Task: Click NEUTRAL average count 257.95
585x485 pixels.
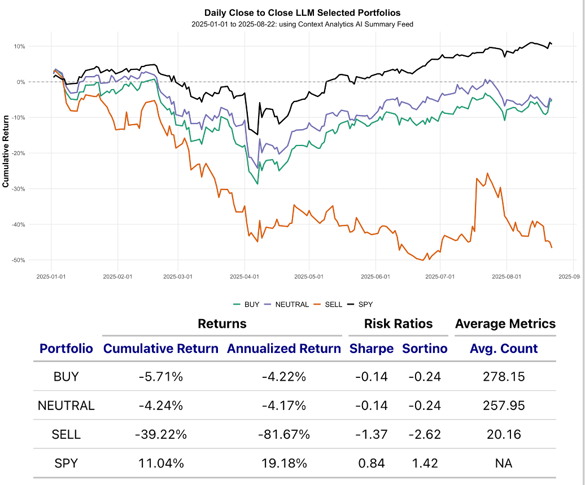Action: 504,405
